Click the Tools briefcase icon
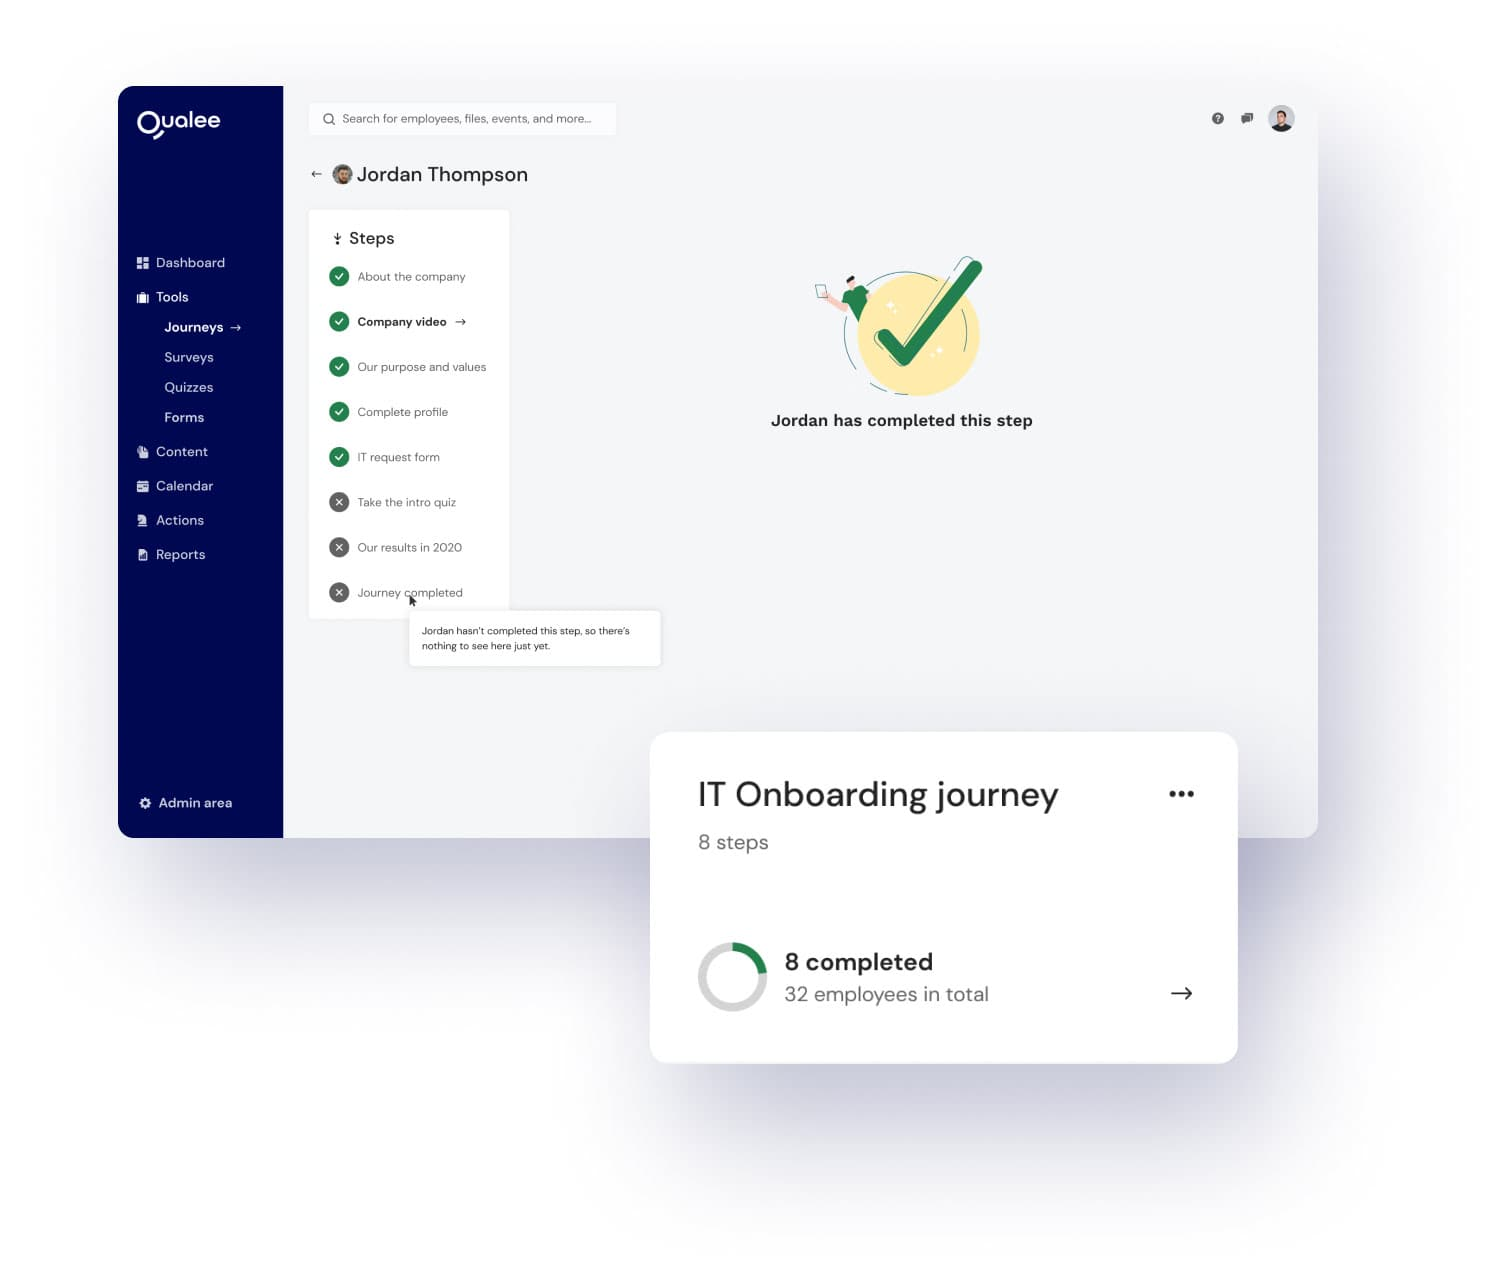 tap(142, 297)
